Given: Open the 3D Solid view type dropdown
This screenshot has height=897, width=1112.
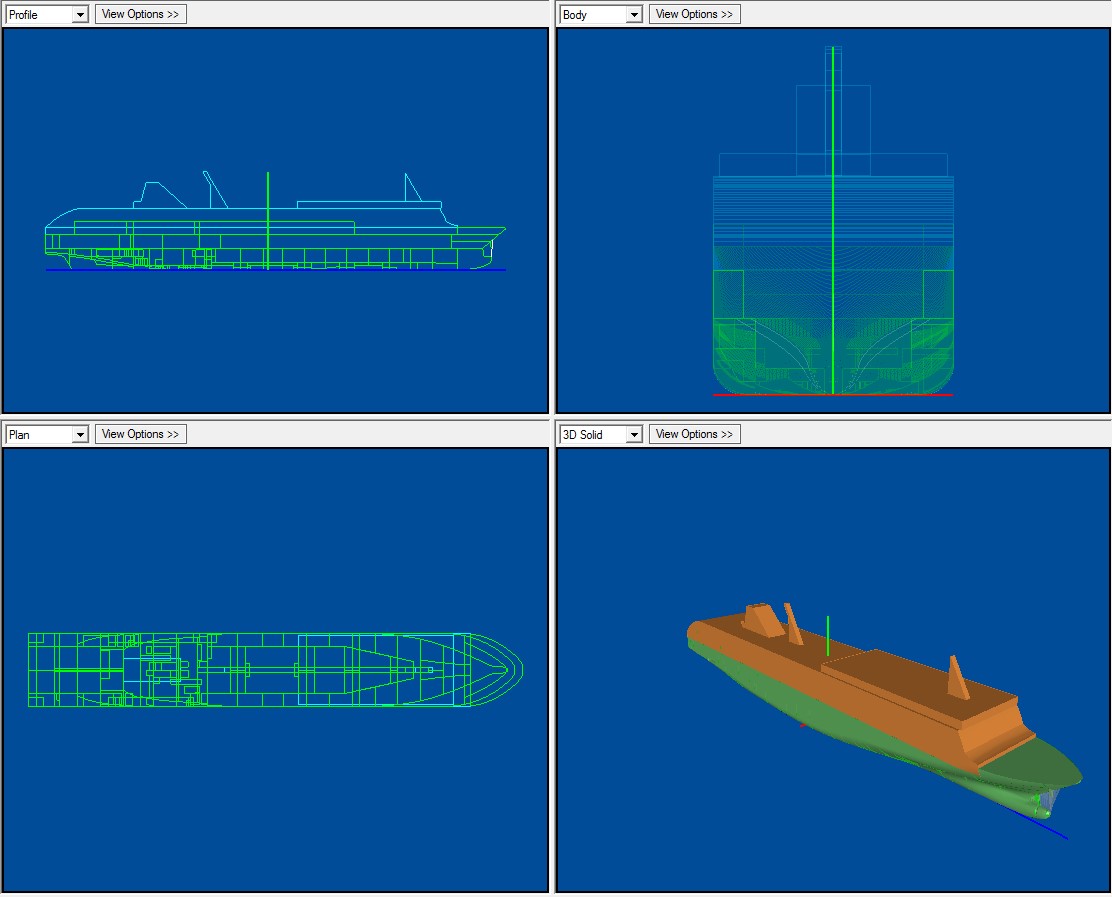Looking at the screenshot, I should pos(633,435).
